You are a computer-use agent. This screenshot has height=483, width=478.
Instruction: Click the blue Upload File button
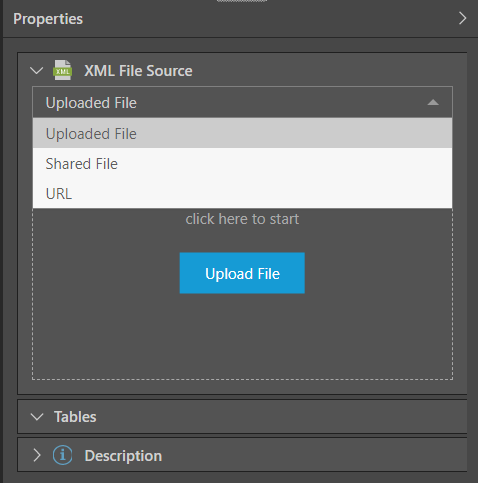pos(242,273)
